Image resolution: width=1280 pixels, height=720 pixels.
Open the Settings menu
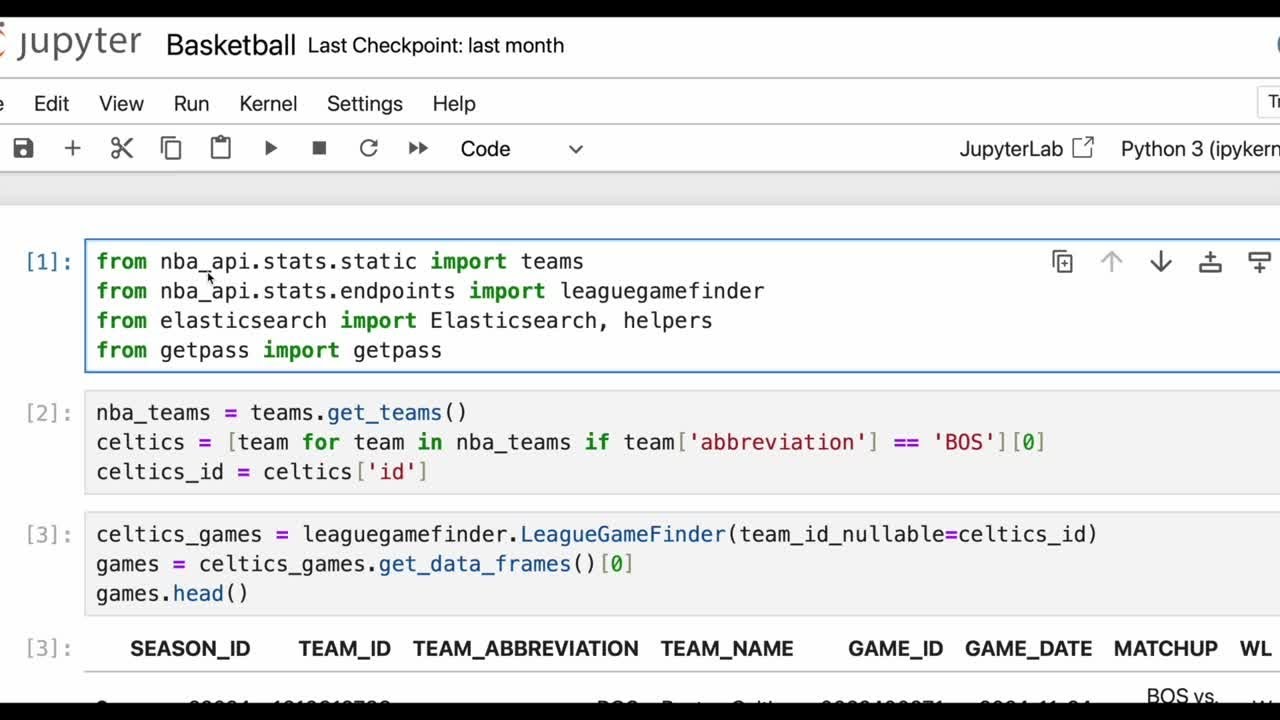[364, 104]
